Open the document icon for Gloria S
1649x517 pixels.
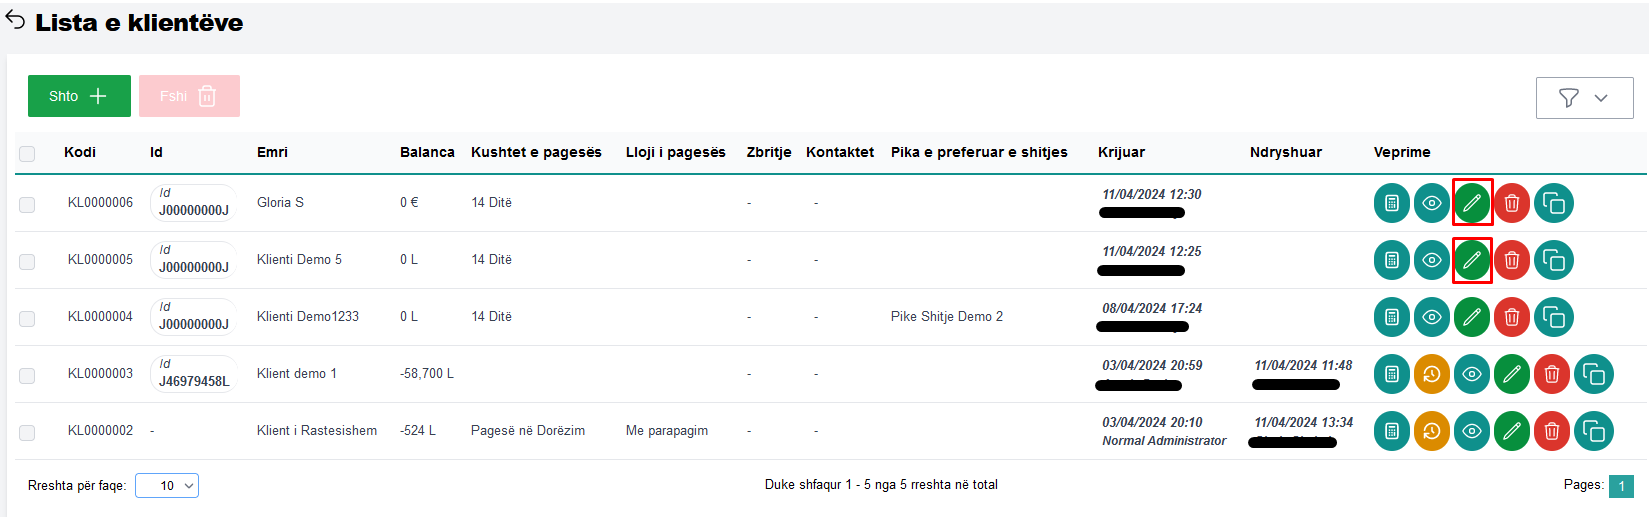point(1391,203)
